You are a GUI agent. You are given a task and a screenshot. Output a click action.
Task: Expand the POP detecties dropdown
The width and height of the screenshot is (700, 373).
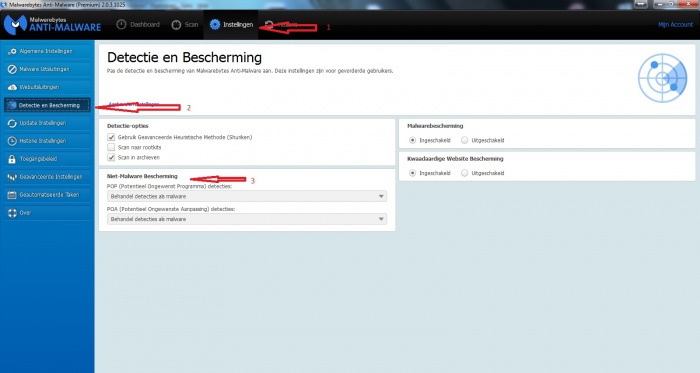(x=247, y=196)
